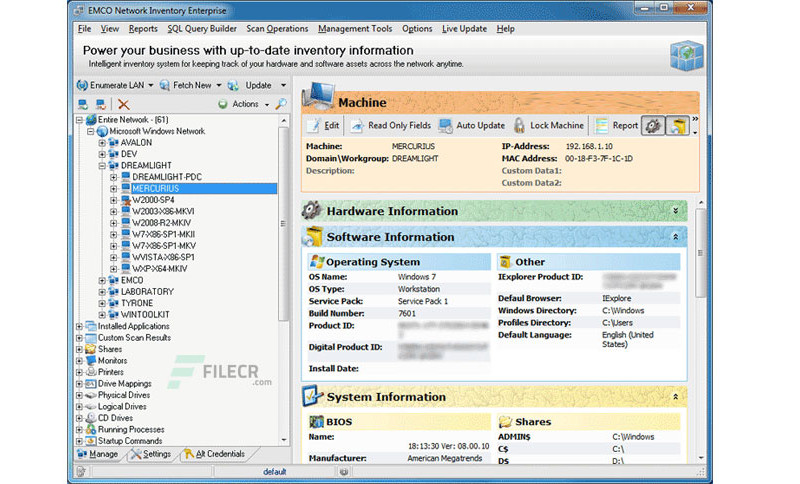Open the File menu

(x=84, y=29)
